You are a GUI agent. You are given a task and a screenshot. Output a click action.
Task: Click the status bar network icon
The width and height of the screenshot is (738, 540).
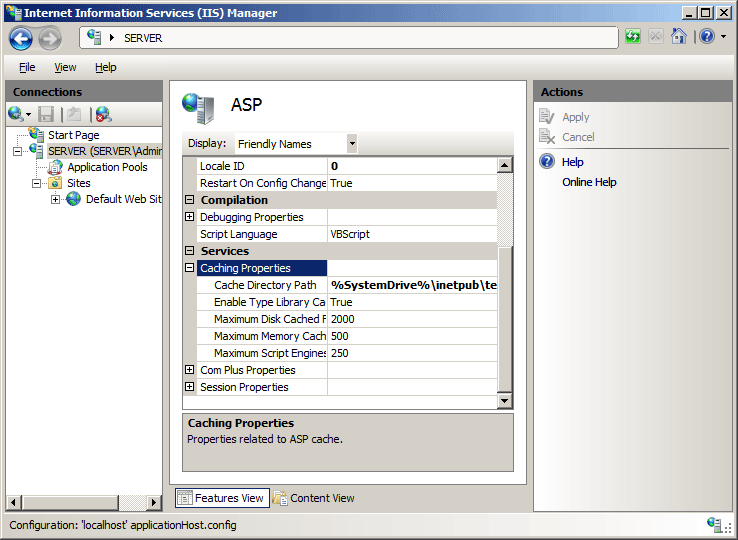tap(715, 524)
